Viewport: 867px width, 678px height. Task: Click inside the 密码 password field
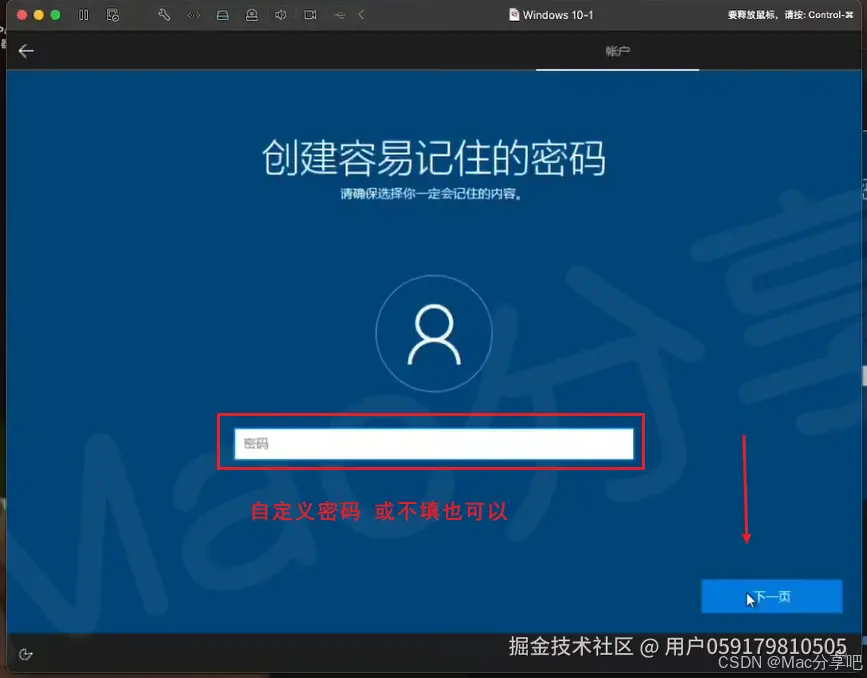click(x=432, y=442)
